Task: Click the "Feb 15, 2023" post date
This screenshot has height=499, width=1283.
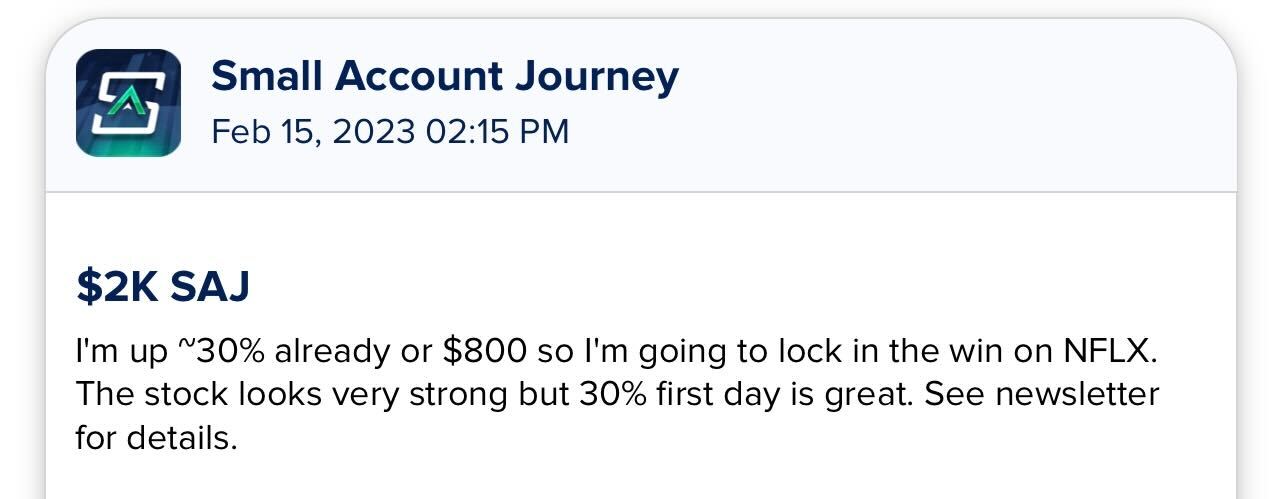Action: click(313, 131)
